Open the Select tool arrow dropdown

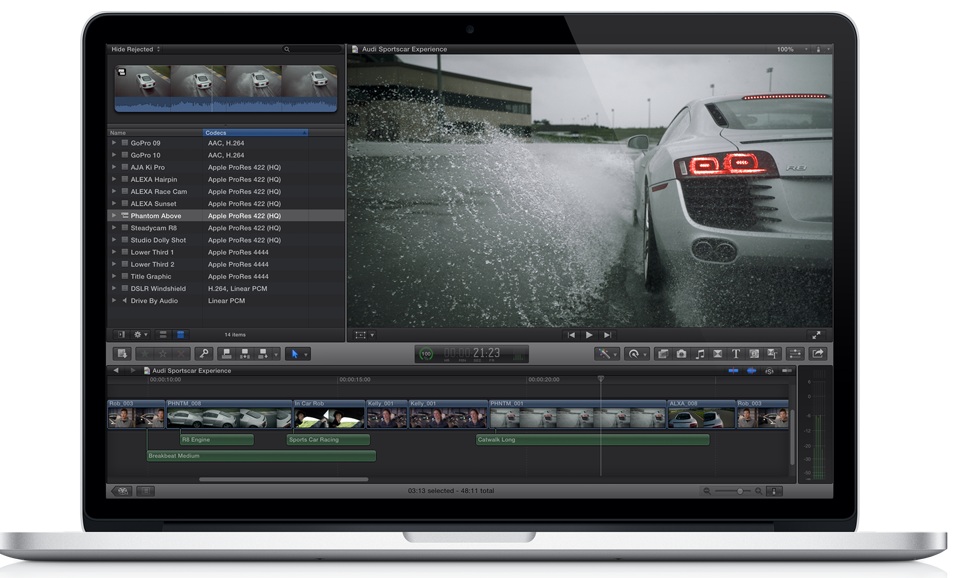[298, 353]
